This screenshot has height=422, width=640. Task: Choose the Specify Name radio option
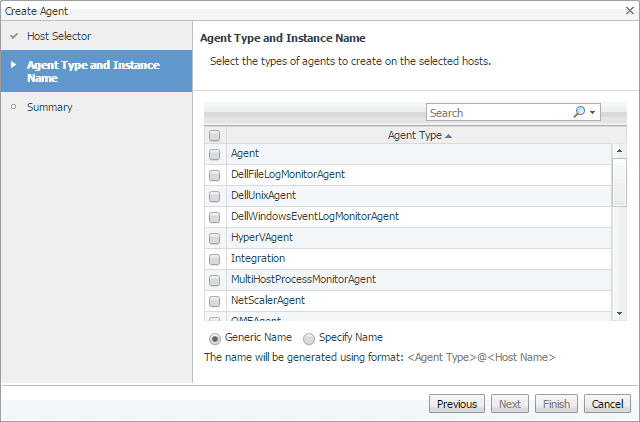308,338
